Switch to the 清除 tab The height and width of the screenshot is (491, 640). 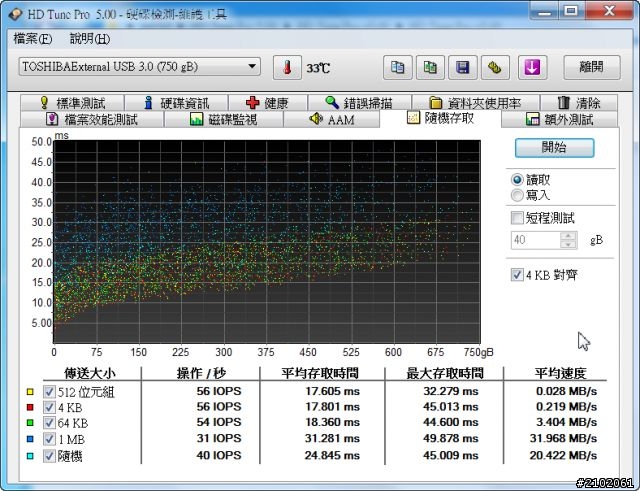[579, 103]
